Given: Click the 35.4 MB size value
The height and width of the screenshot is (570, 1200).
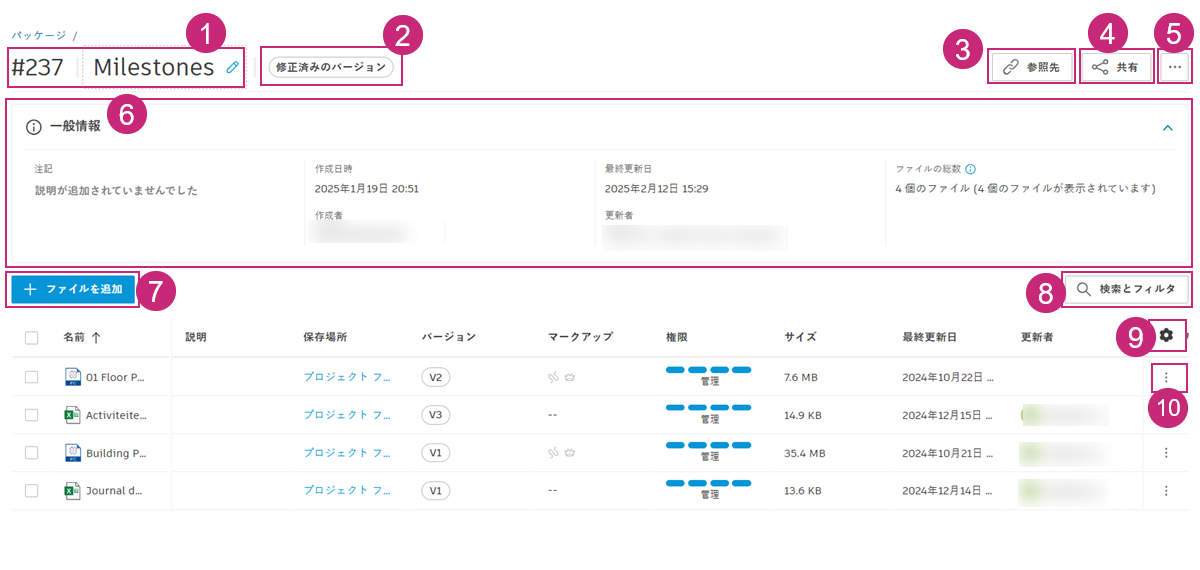Looking at the screenshot, I should [x=805, y=453].
